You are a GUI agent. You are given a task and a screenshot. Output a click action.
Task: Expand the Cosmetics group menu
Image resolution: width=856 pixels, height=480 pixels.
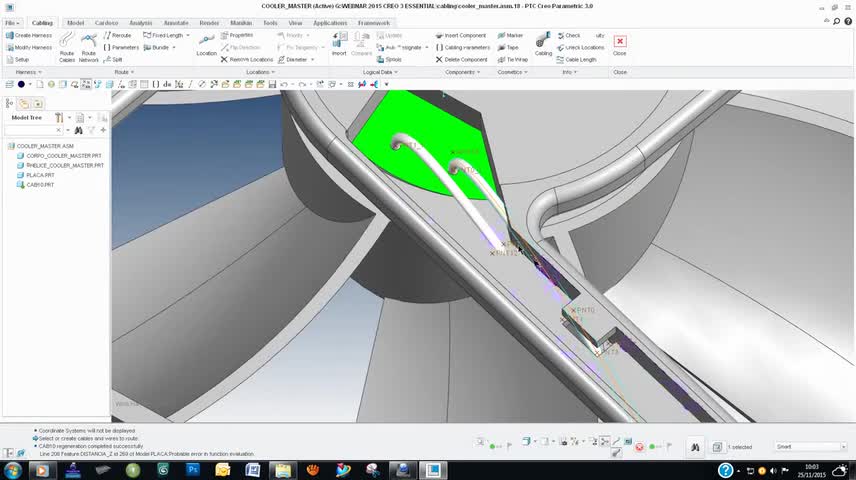(x=512, y=72)
